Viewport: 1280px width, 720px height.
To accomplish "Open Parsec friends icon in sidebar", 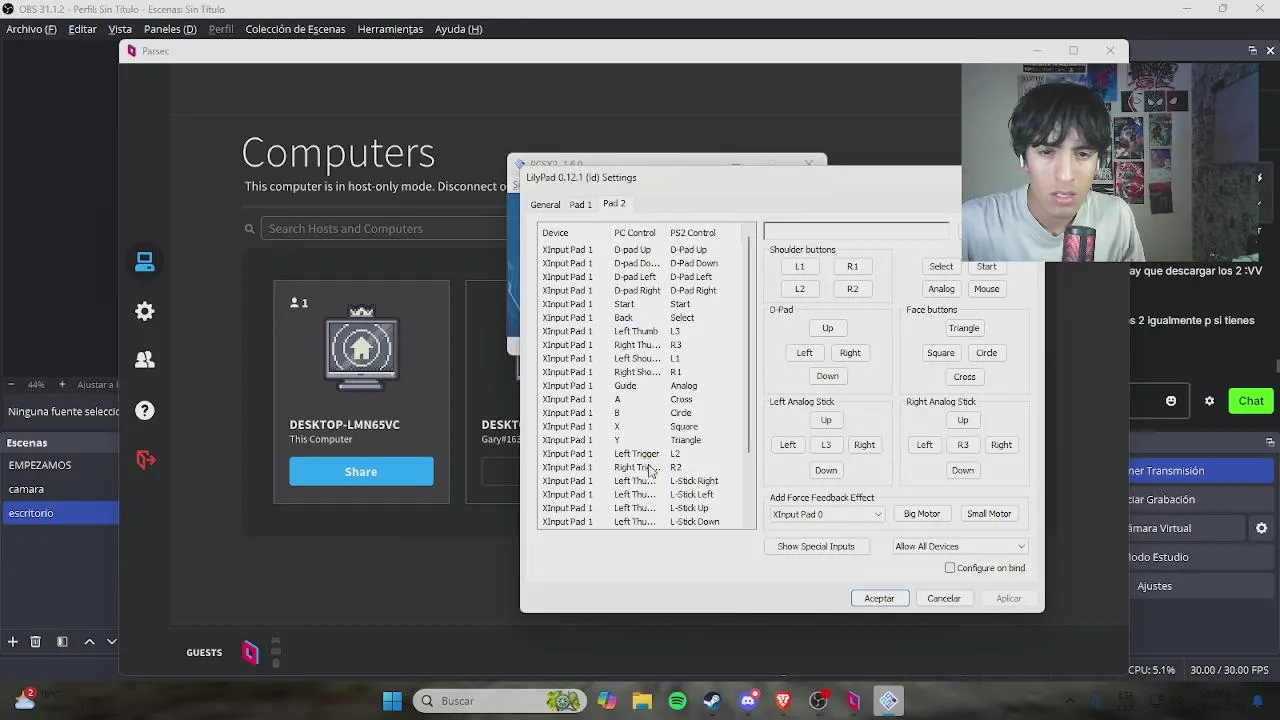I will click(x=145, y=360).
